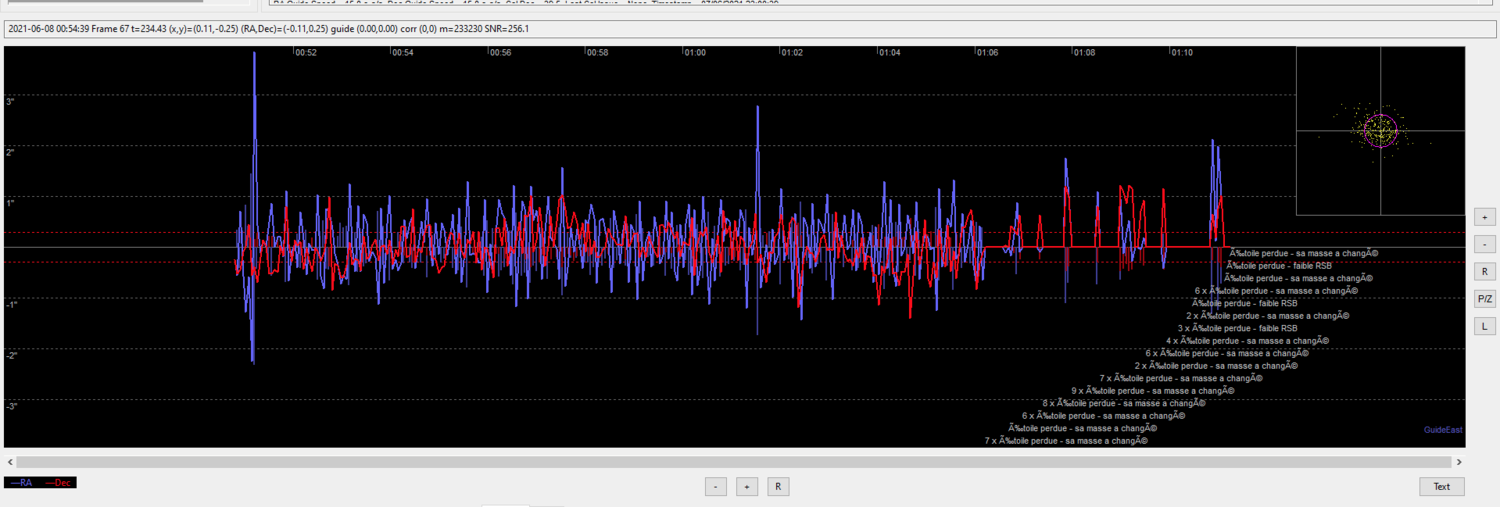Click the 00:52 time marker
This screenshot has width=1500, height=507.
tap(306, 52)
